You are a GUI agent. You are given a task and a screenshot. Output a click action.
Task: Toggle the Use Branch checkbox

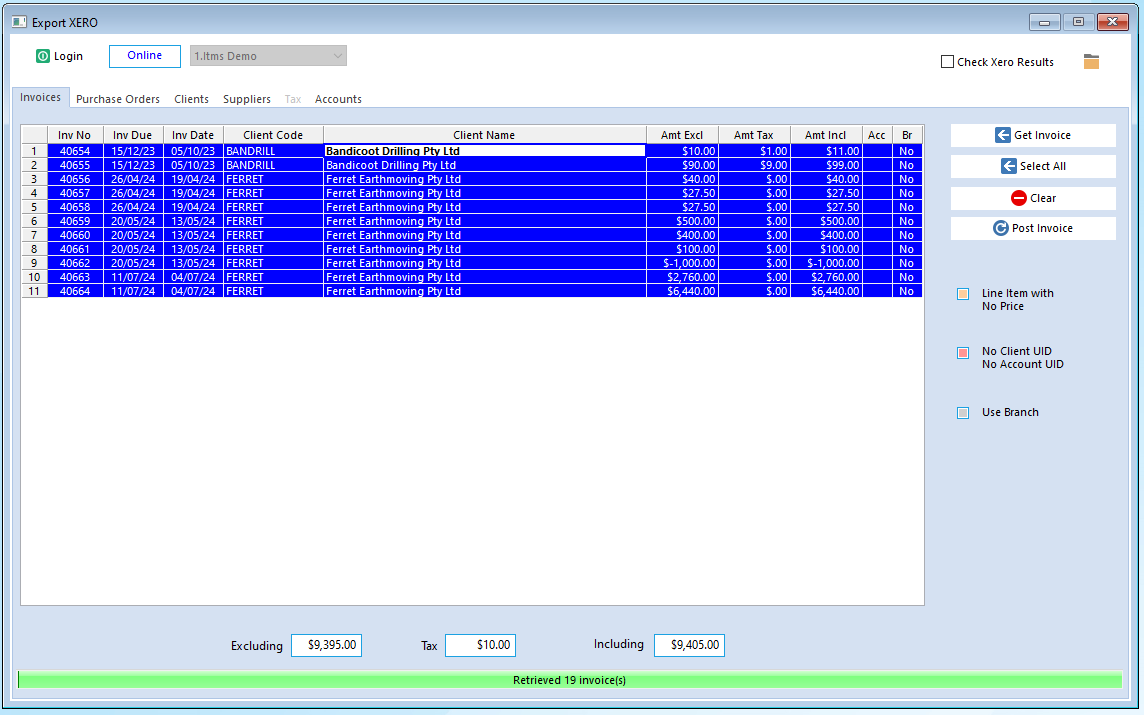coord(963,413)
